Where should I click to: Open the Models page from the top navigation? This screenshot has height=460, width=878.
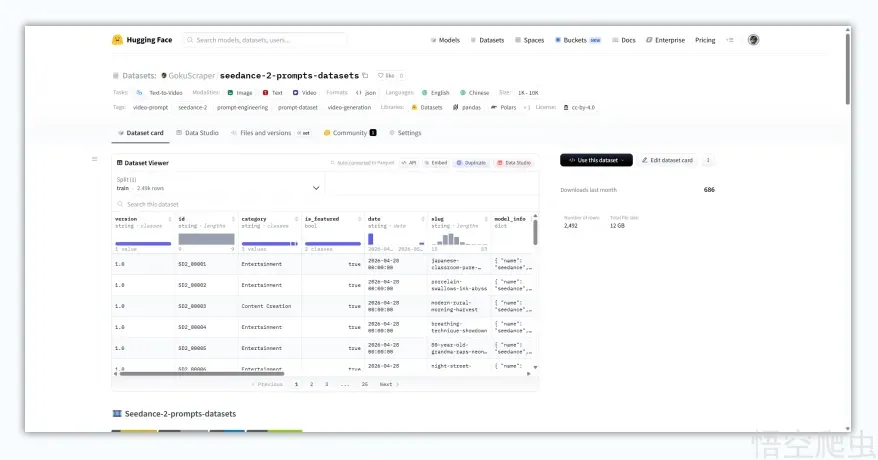point(445,40)
